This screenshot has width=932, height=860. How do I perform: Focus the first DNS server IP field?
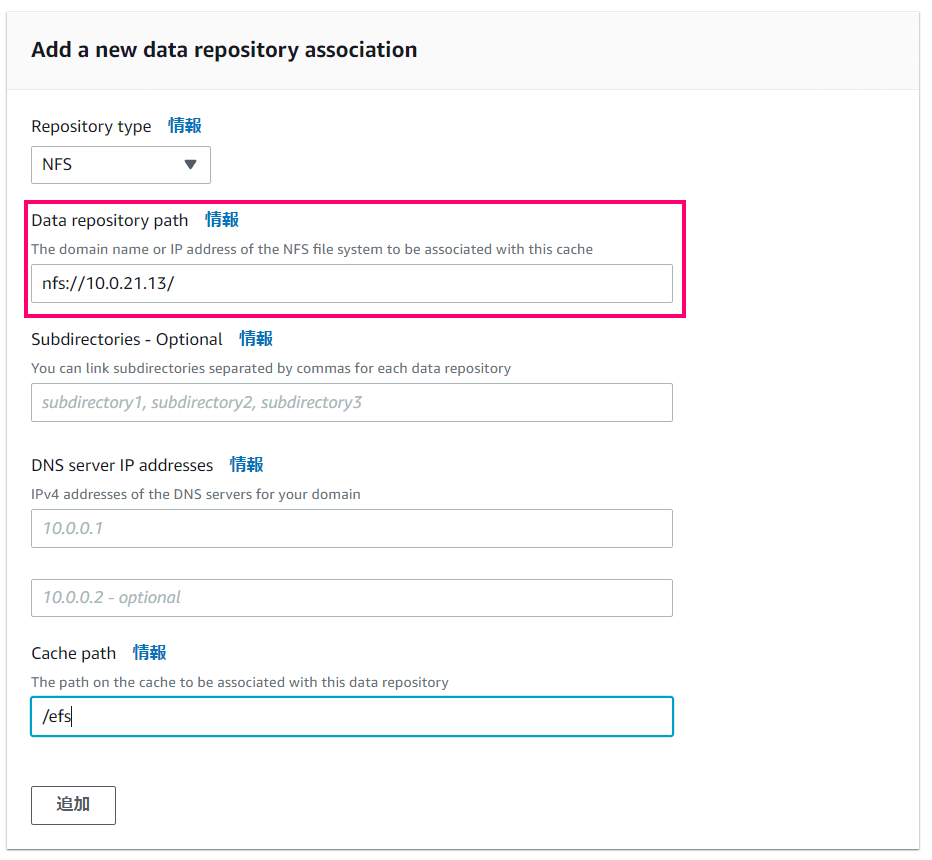[350, 528]
